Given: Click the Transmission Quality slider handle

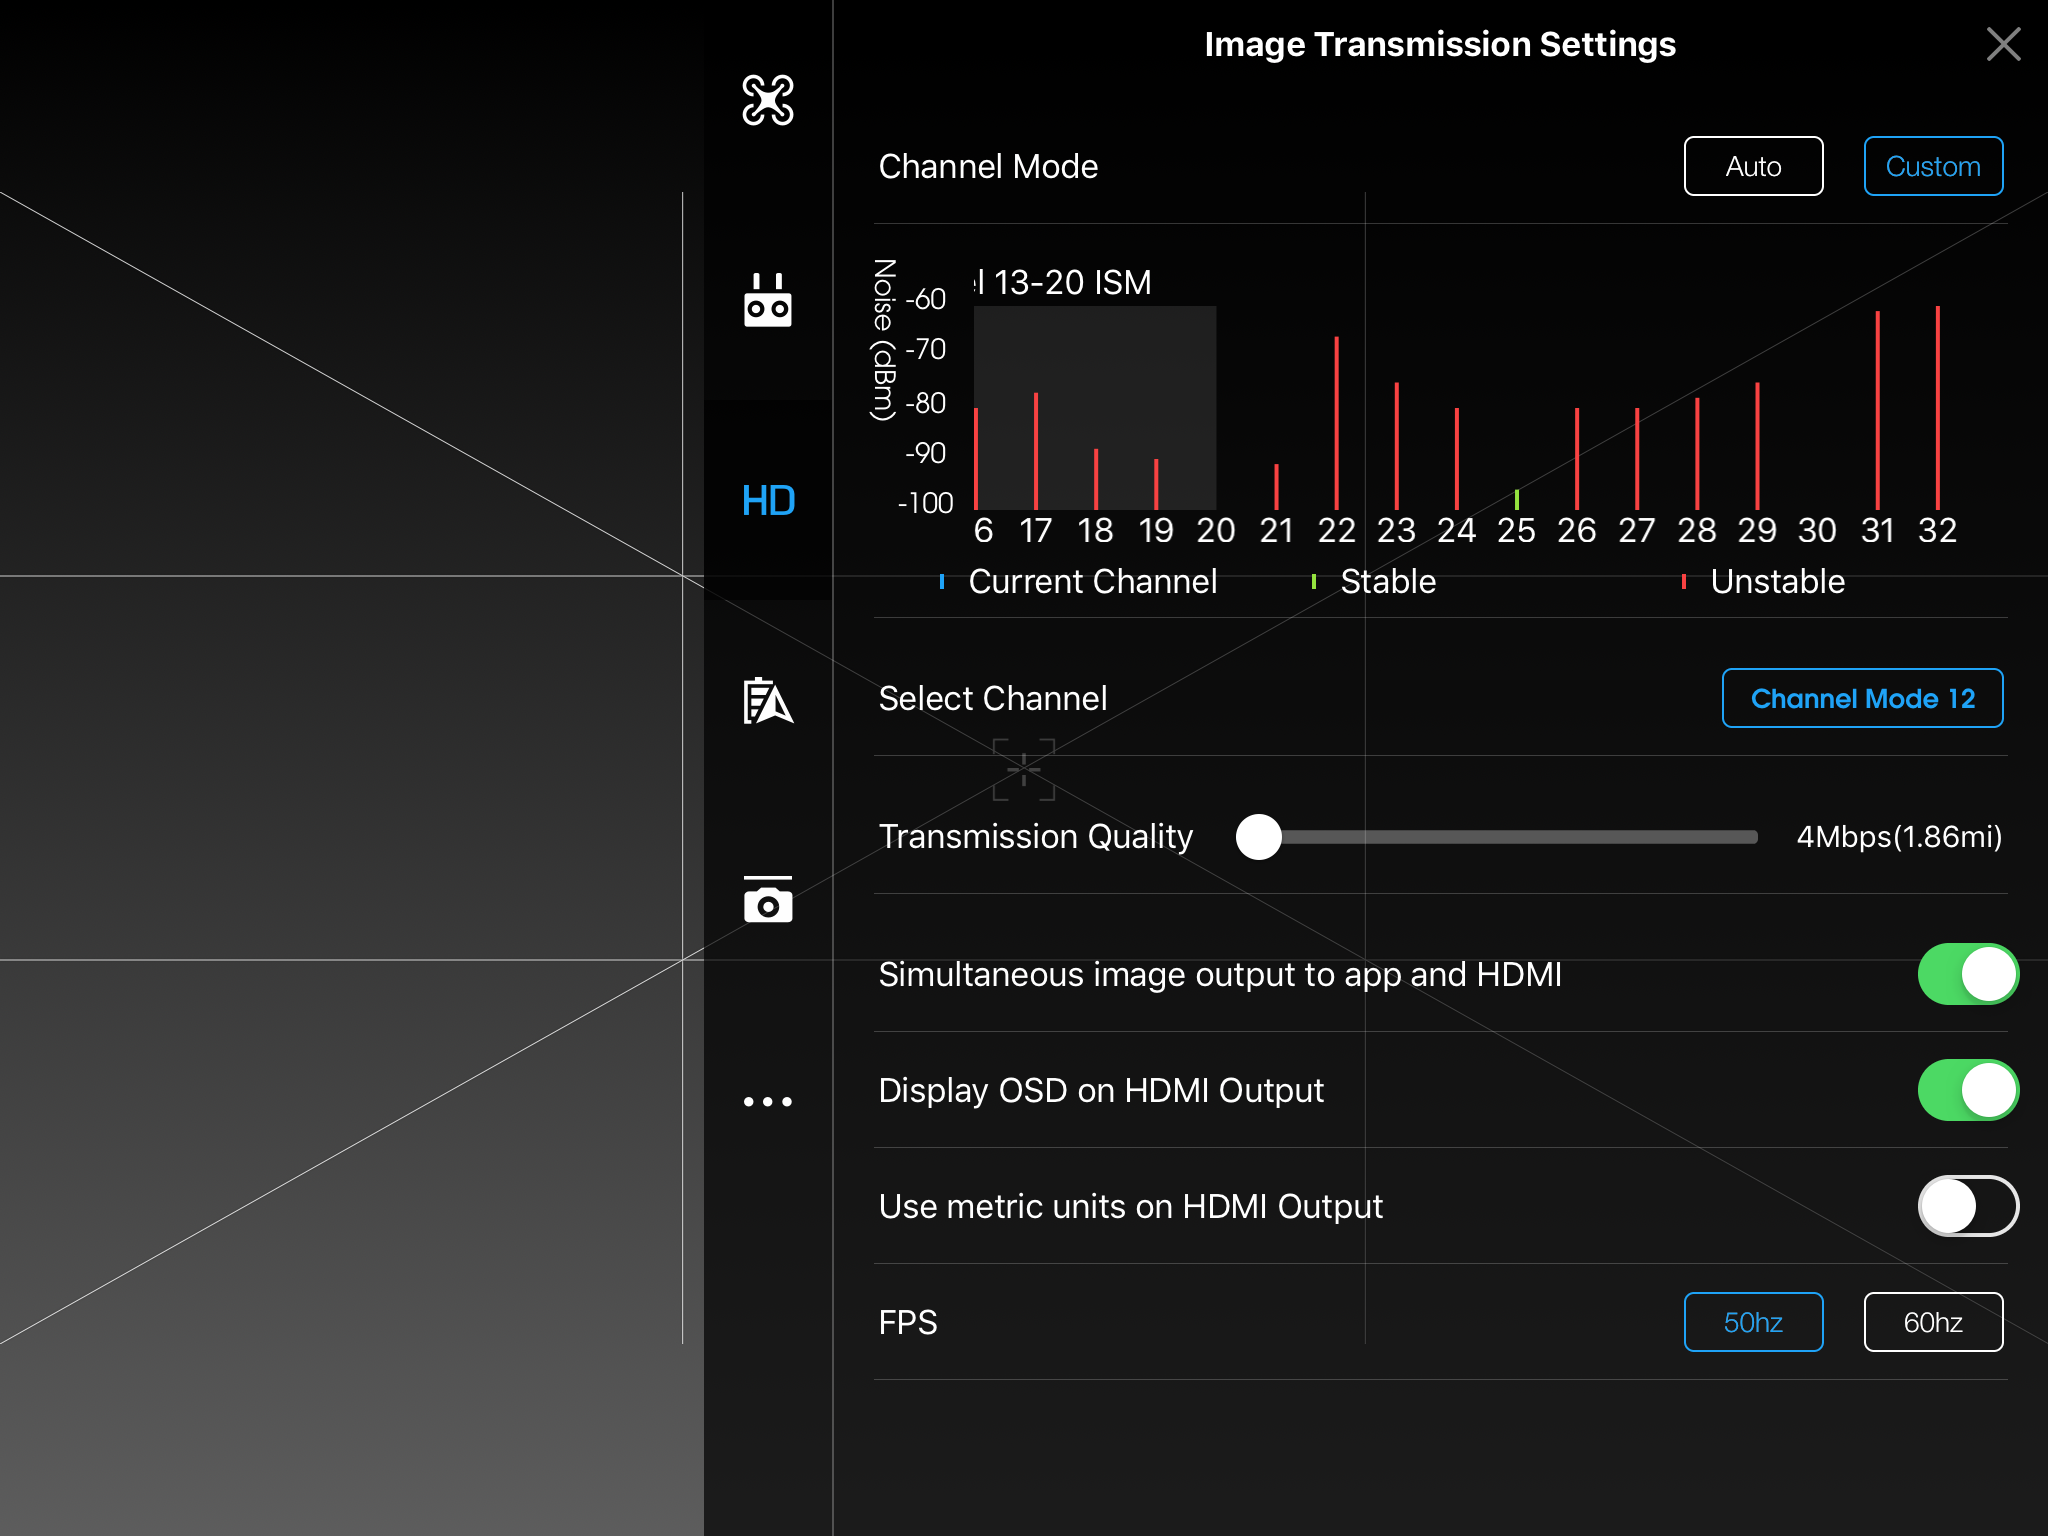Looking at the screenshot, I should (1259, 837).
